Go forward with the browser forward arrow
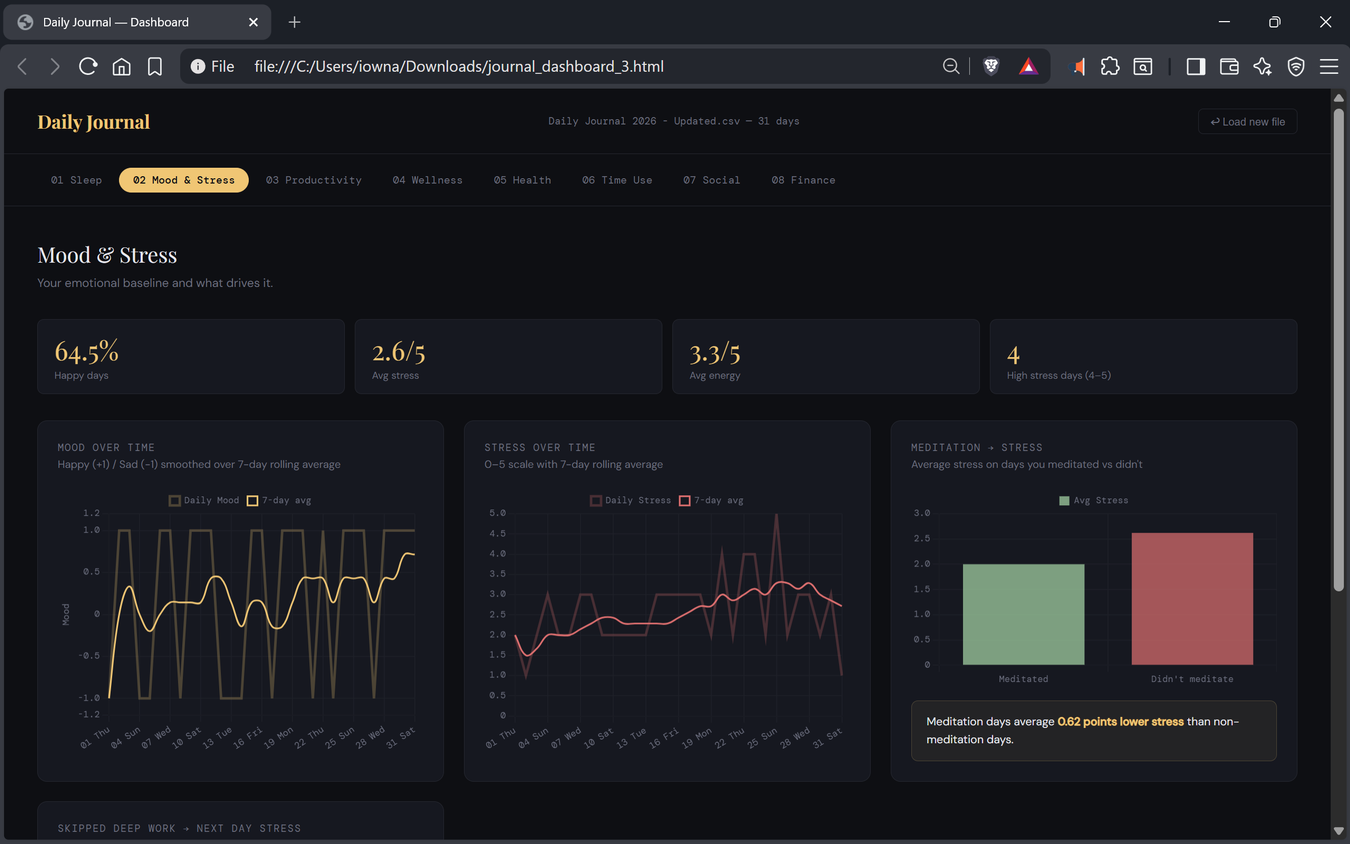Viewport: 1350px width, 844px height. click(x=55, y=66)
